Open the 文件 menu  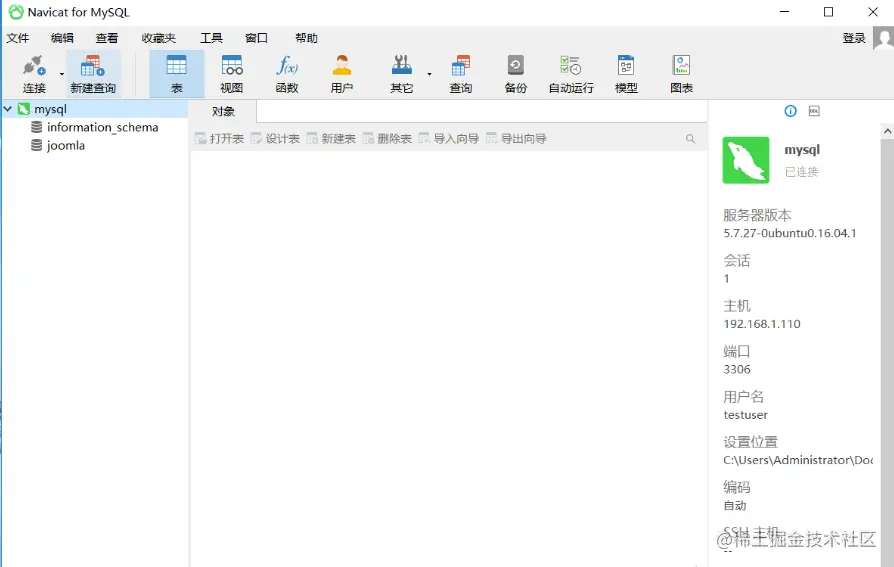[x=17, y=38]
